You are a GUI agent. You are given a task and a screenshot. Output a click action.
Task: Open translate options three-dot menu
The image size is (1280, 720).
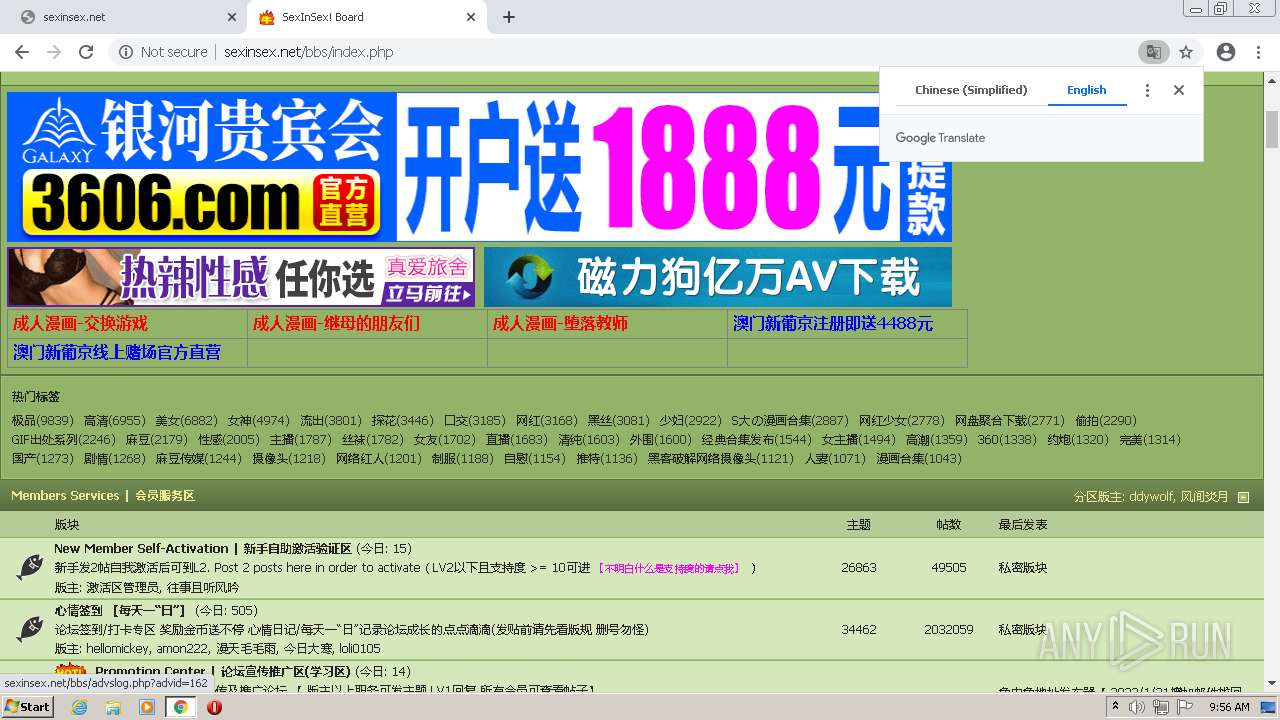click(1147, 90)
